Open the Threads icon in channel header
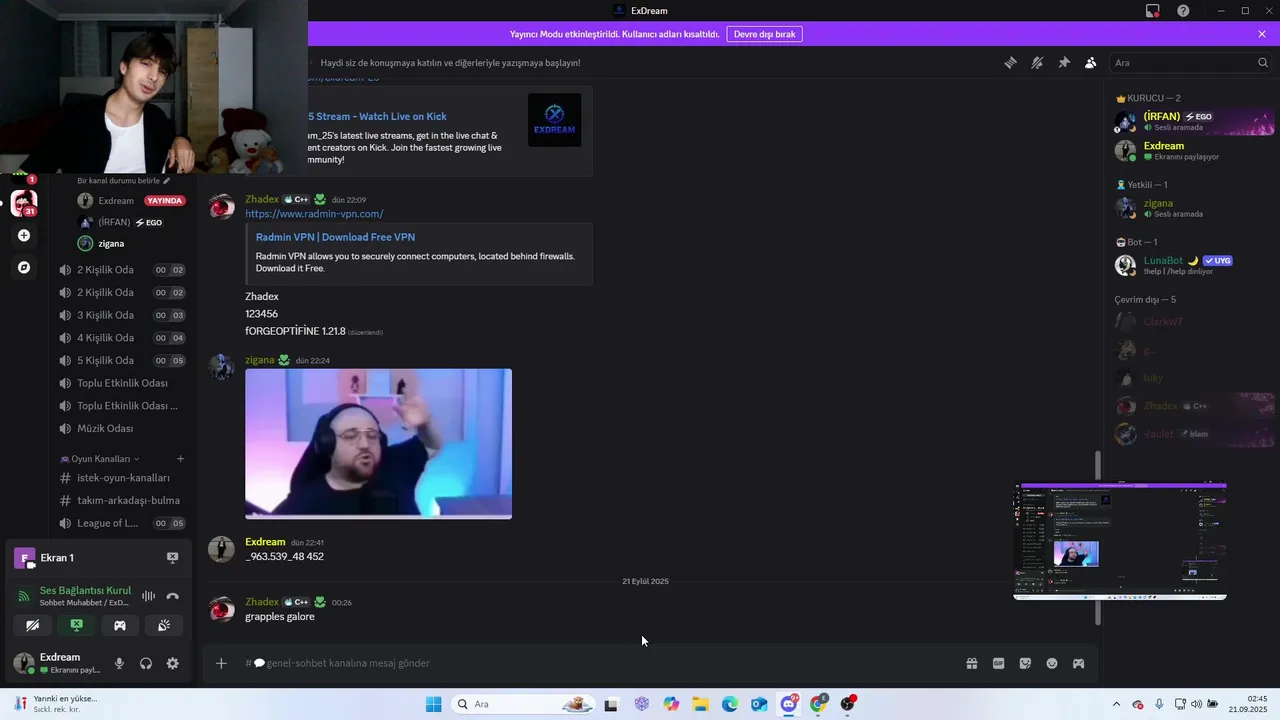Screen dimensions: 1280x720 tap(1010, 62)
